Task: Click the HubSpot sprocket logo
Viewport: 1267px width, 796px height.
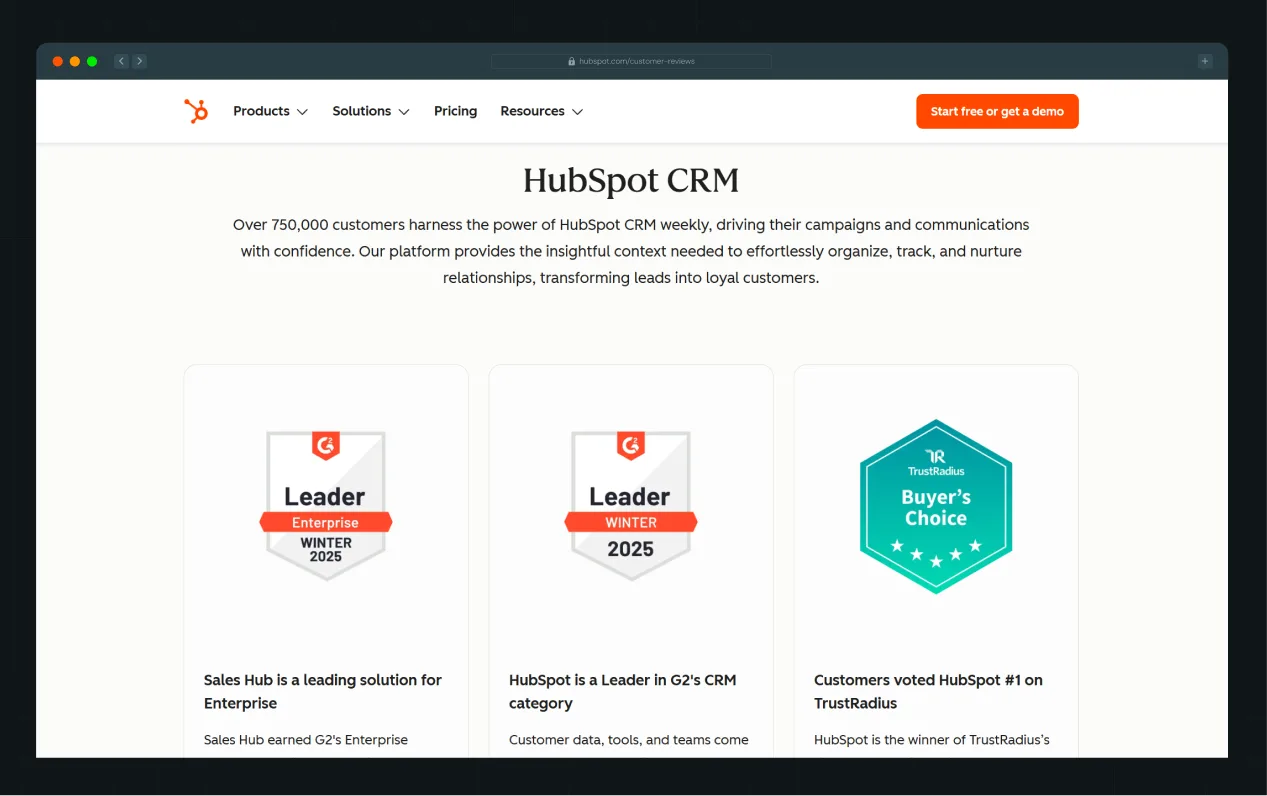Action: pyautogui.click(x=196, y=111)
